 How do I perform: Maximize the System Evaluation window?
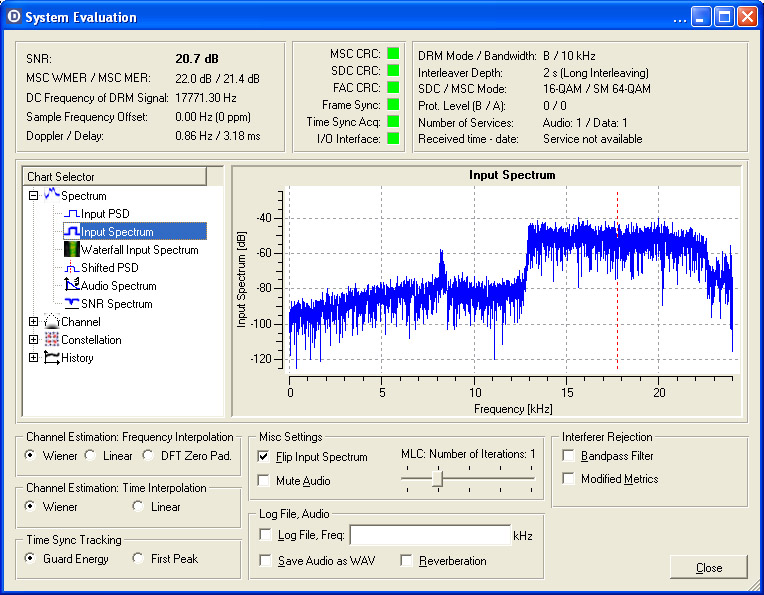point(725,17)
